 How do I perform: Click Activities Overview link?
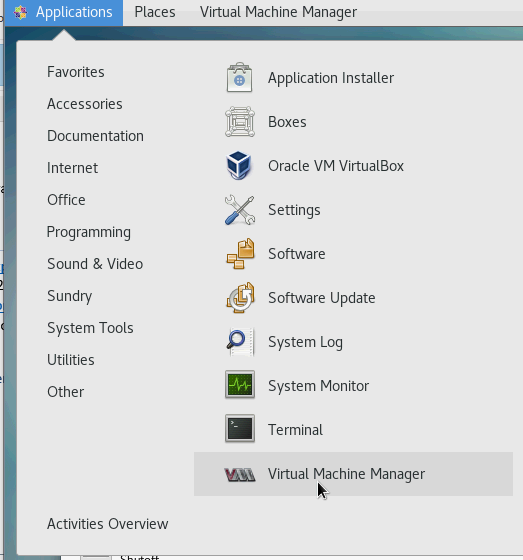[x=108, y=524]
